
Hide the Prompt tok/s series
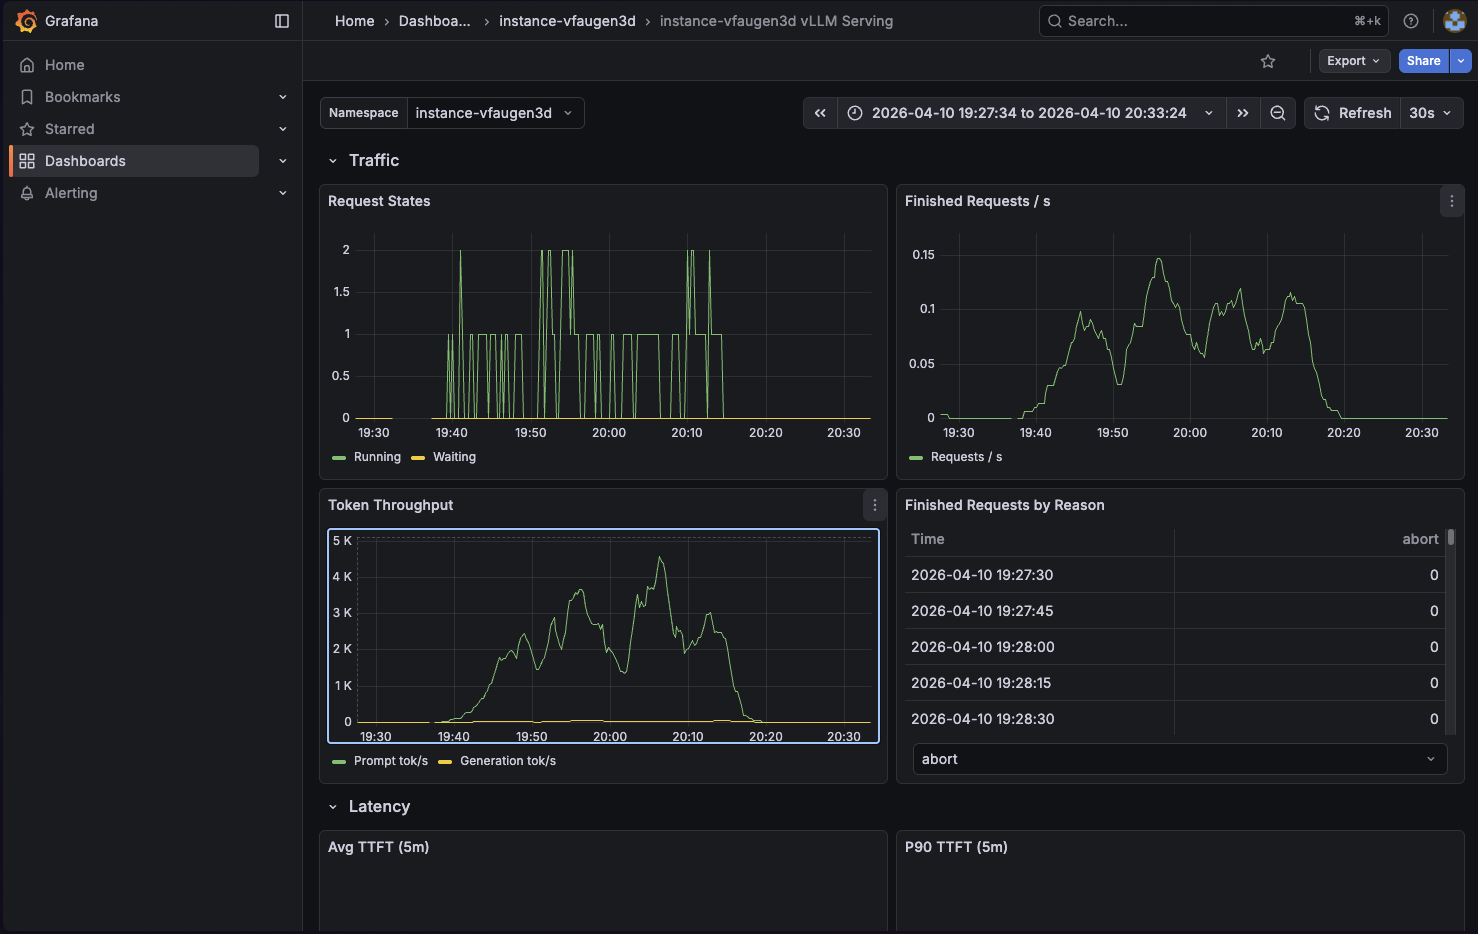coord(390,760)
